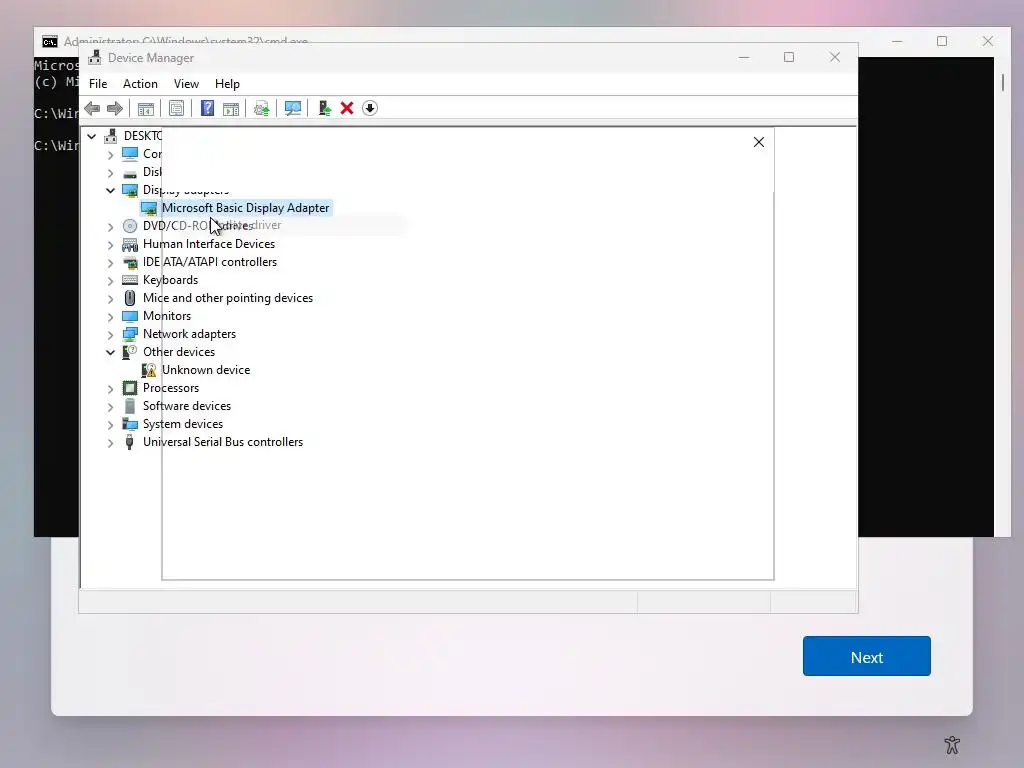
Task: Click the Mice and other pointing devices icon
Action: click(x=130, y=298)
